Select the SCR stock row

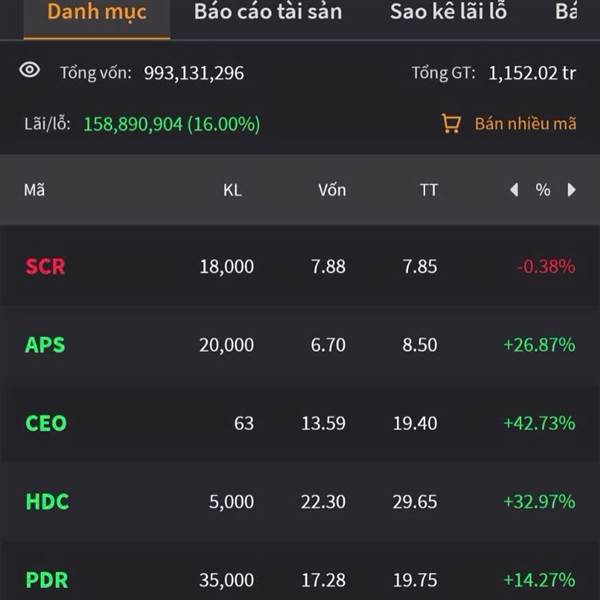(x=300, y=266)
